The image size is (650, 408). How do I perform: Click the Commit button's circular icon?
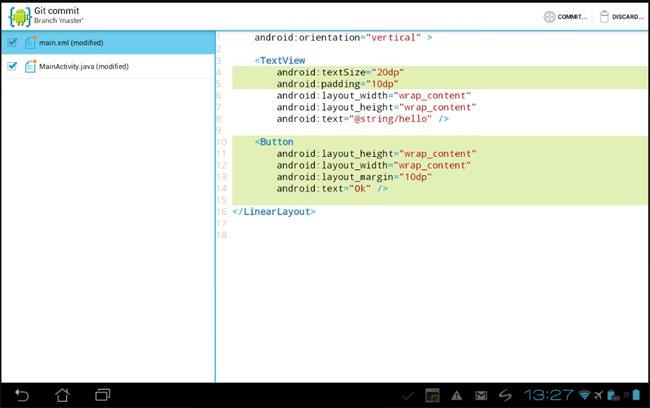(549, 17)
